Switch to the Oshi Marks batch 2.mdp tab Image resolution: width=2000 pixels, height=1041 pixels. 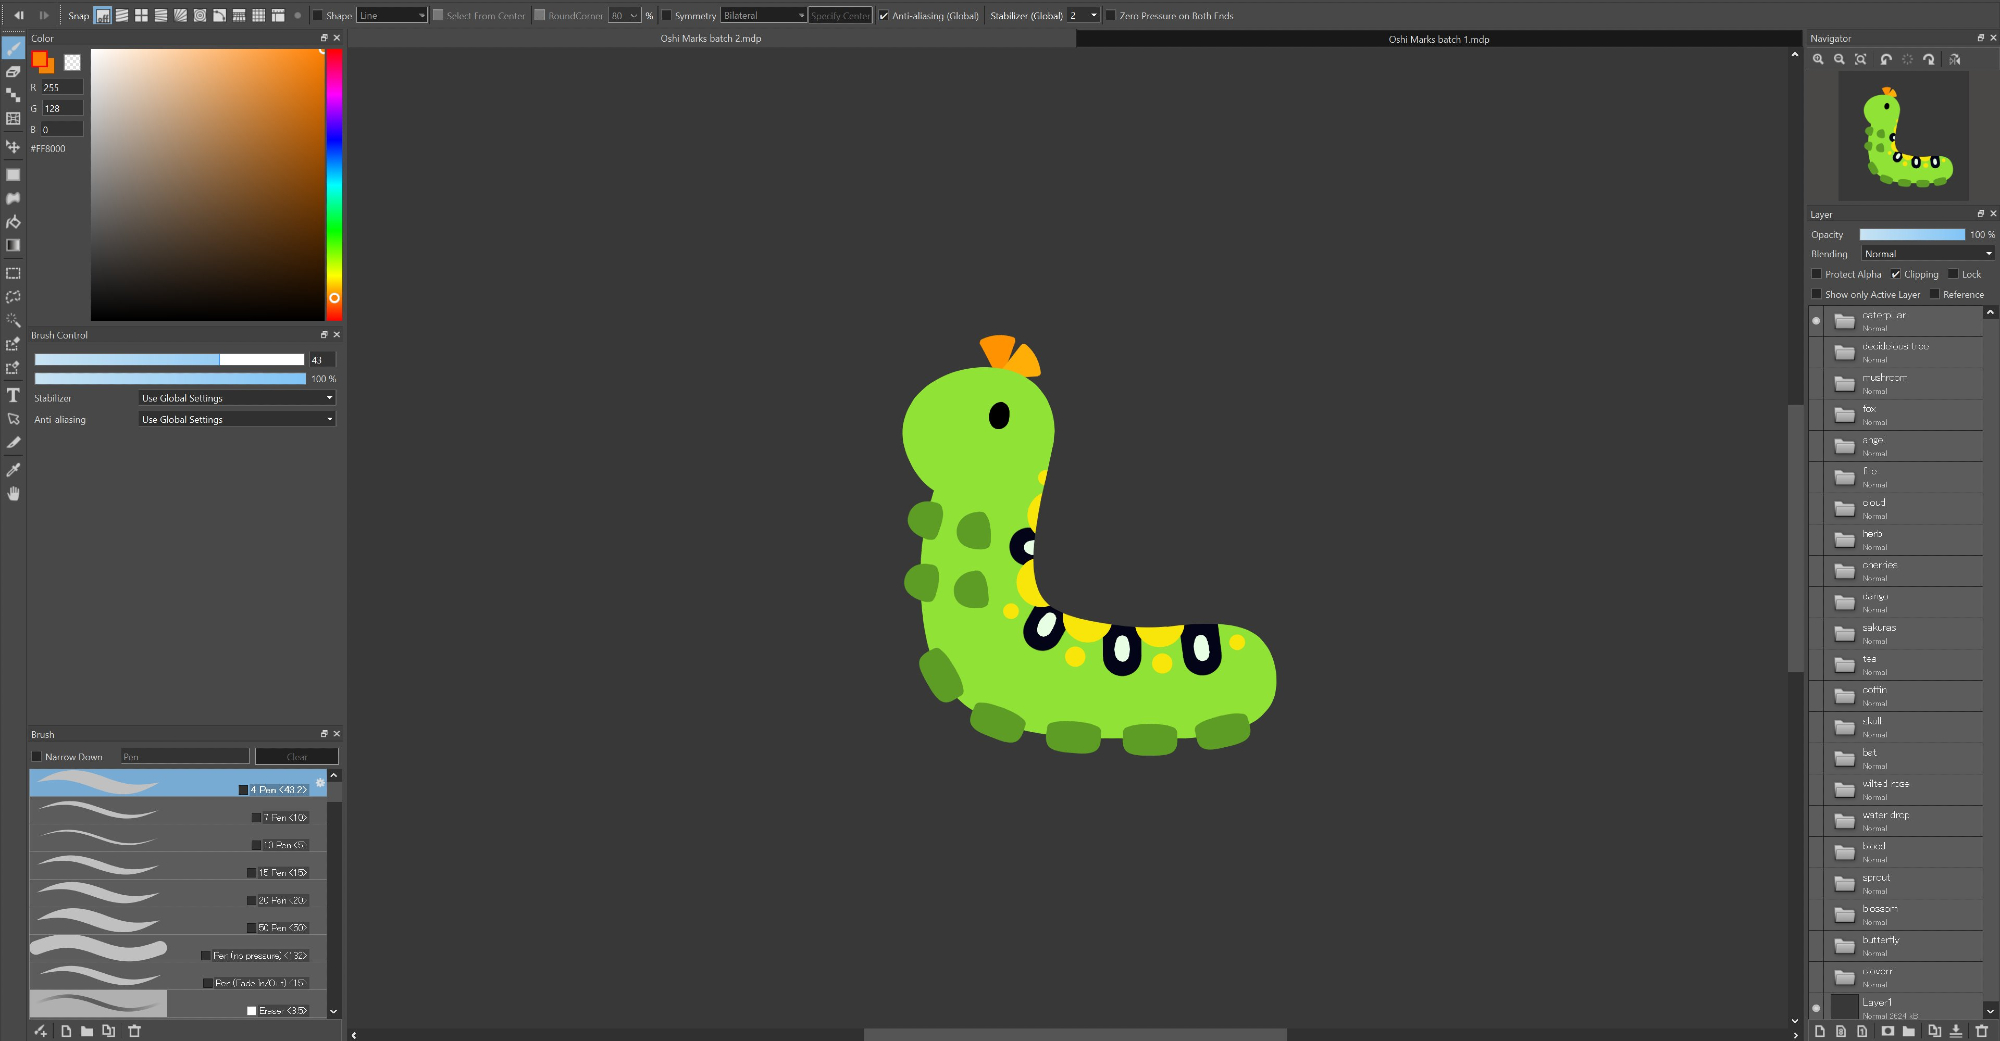coord(711,39)
